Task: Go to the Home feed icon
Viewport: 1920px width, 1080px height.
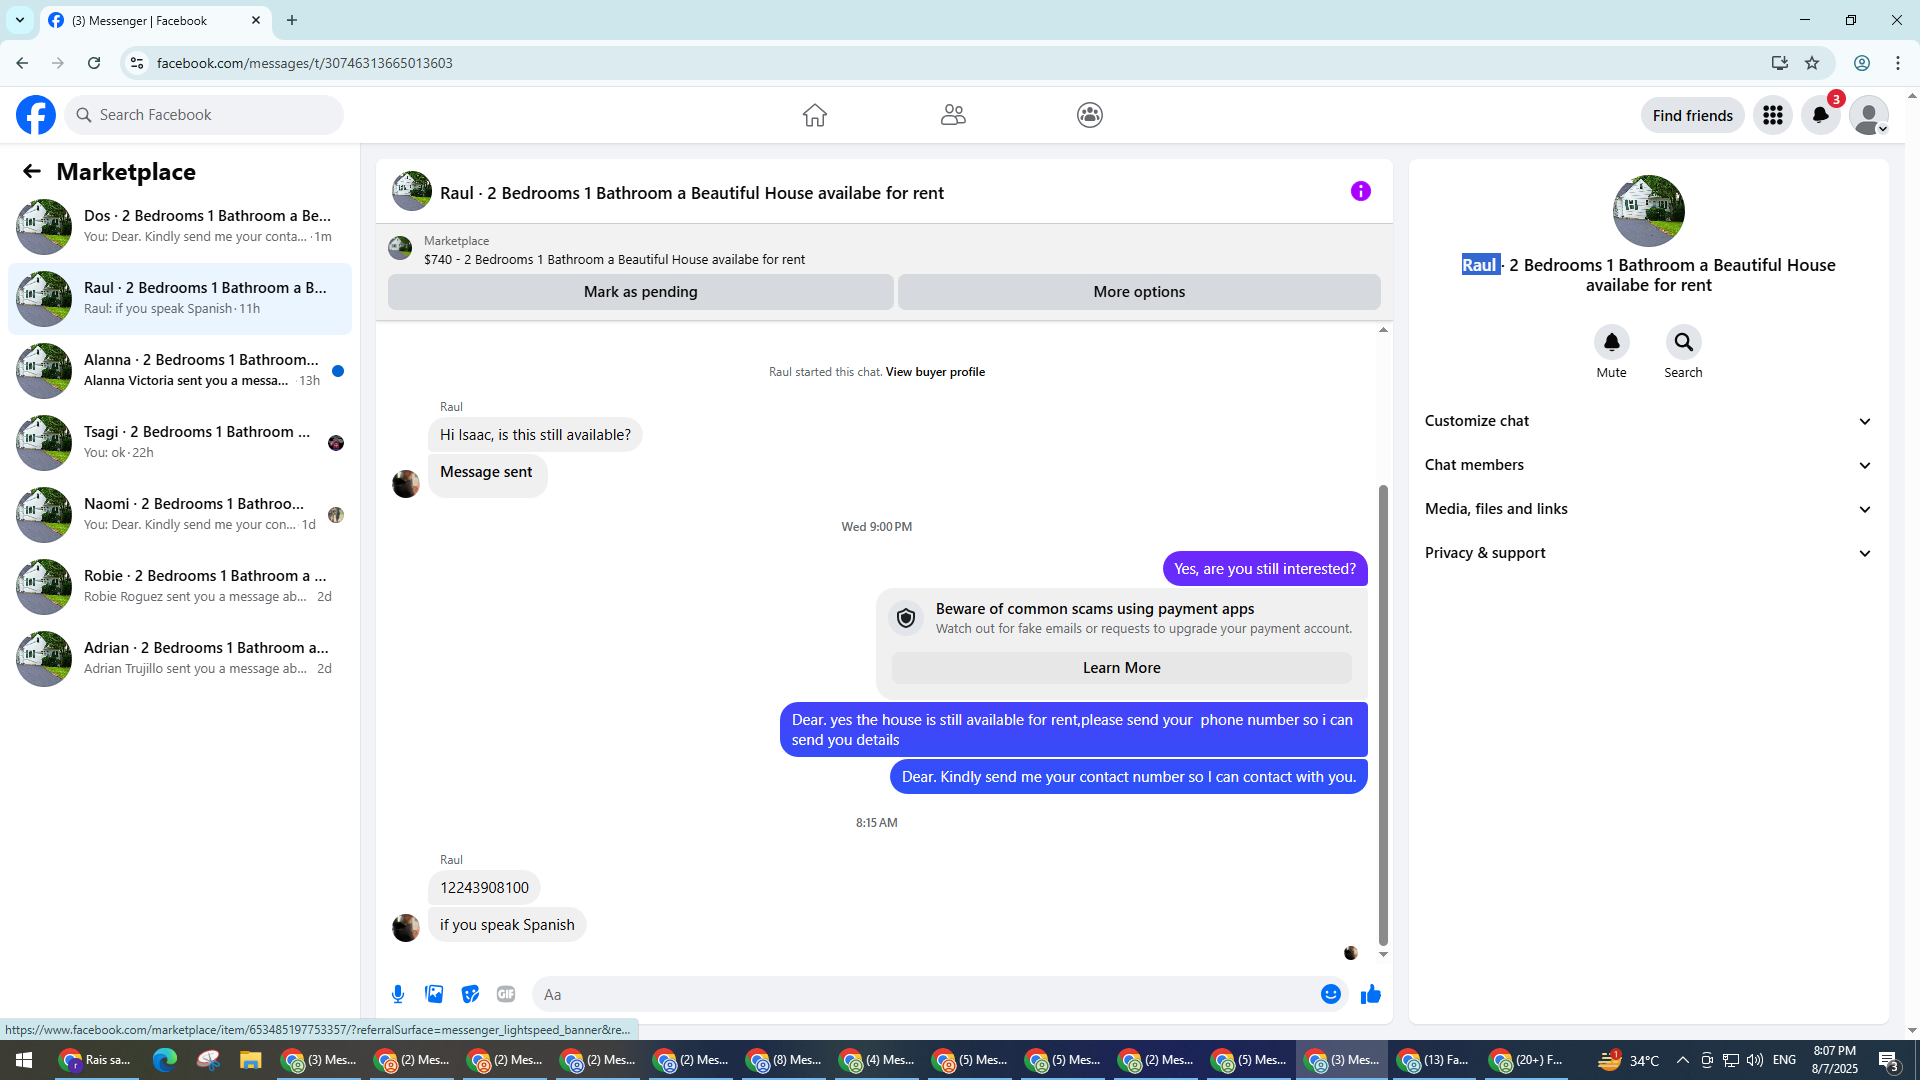Action: (x=815, y=115)
